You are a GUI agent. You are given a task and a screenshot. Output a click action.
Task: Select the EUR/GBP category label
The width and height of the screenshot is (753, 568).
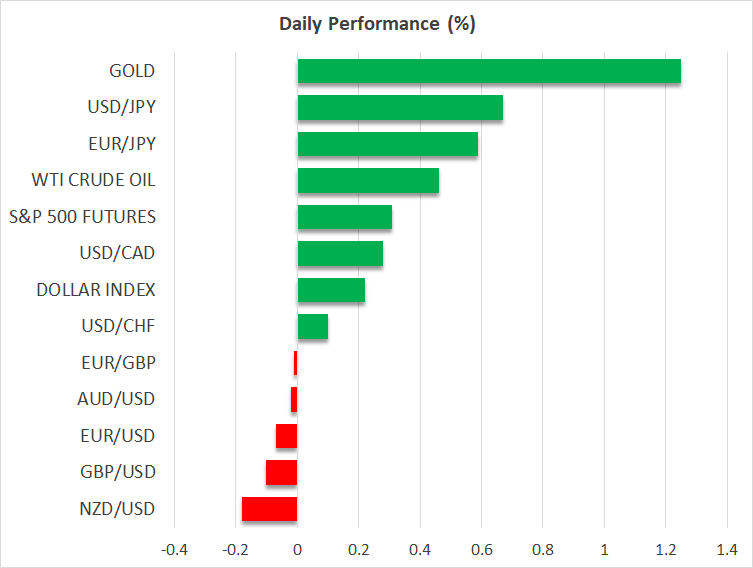pos(117,363)
